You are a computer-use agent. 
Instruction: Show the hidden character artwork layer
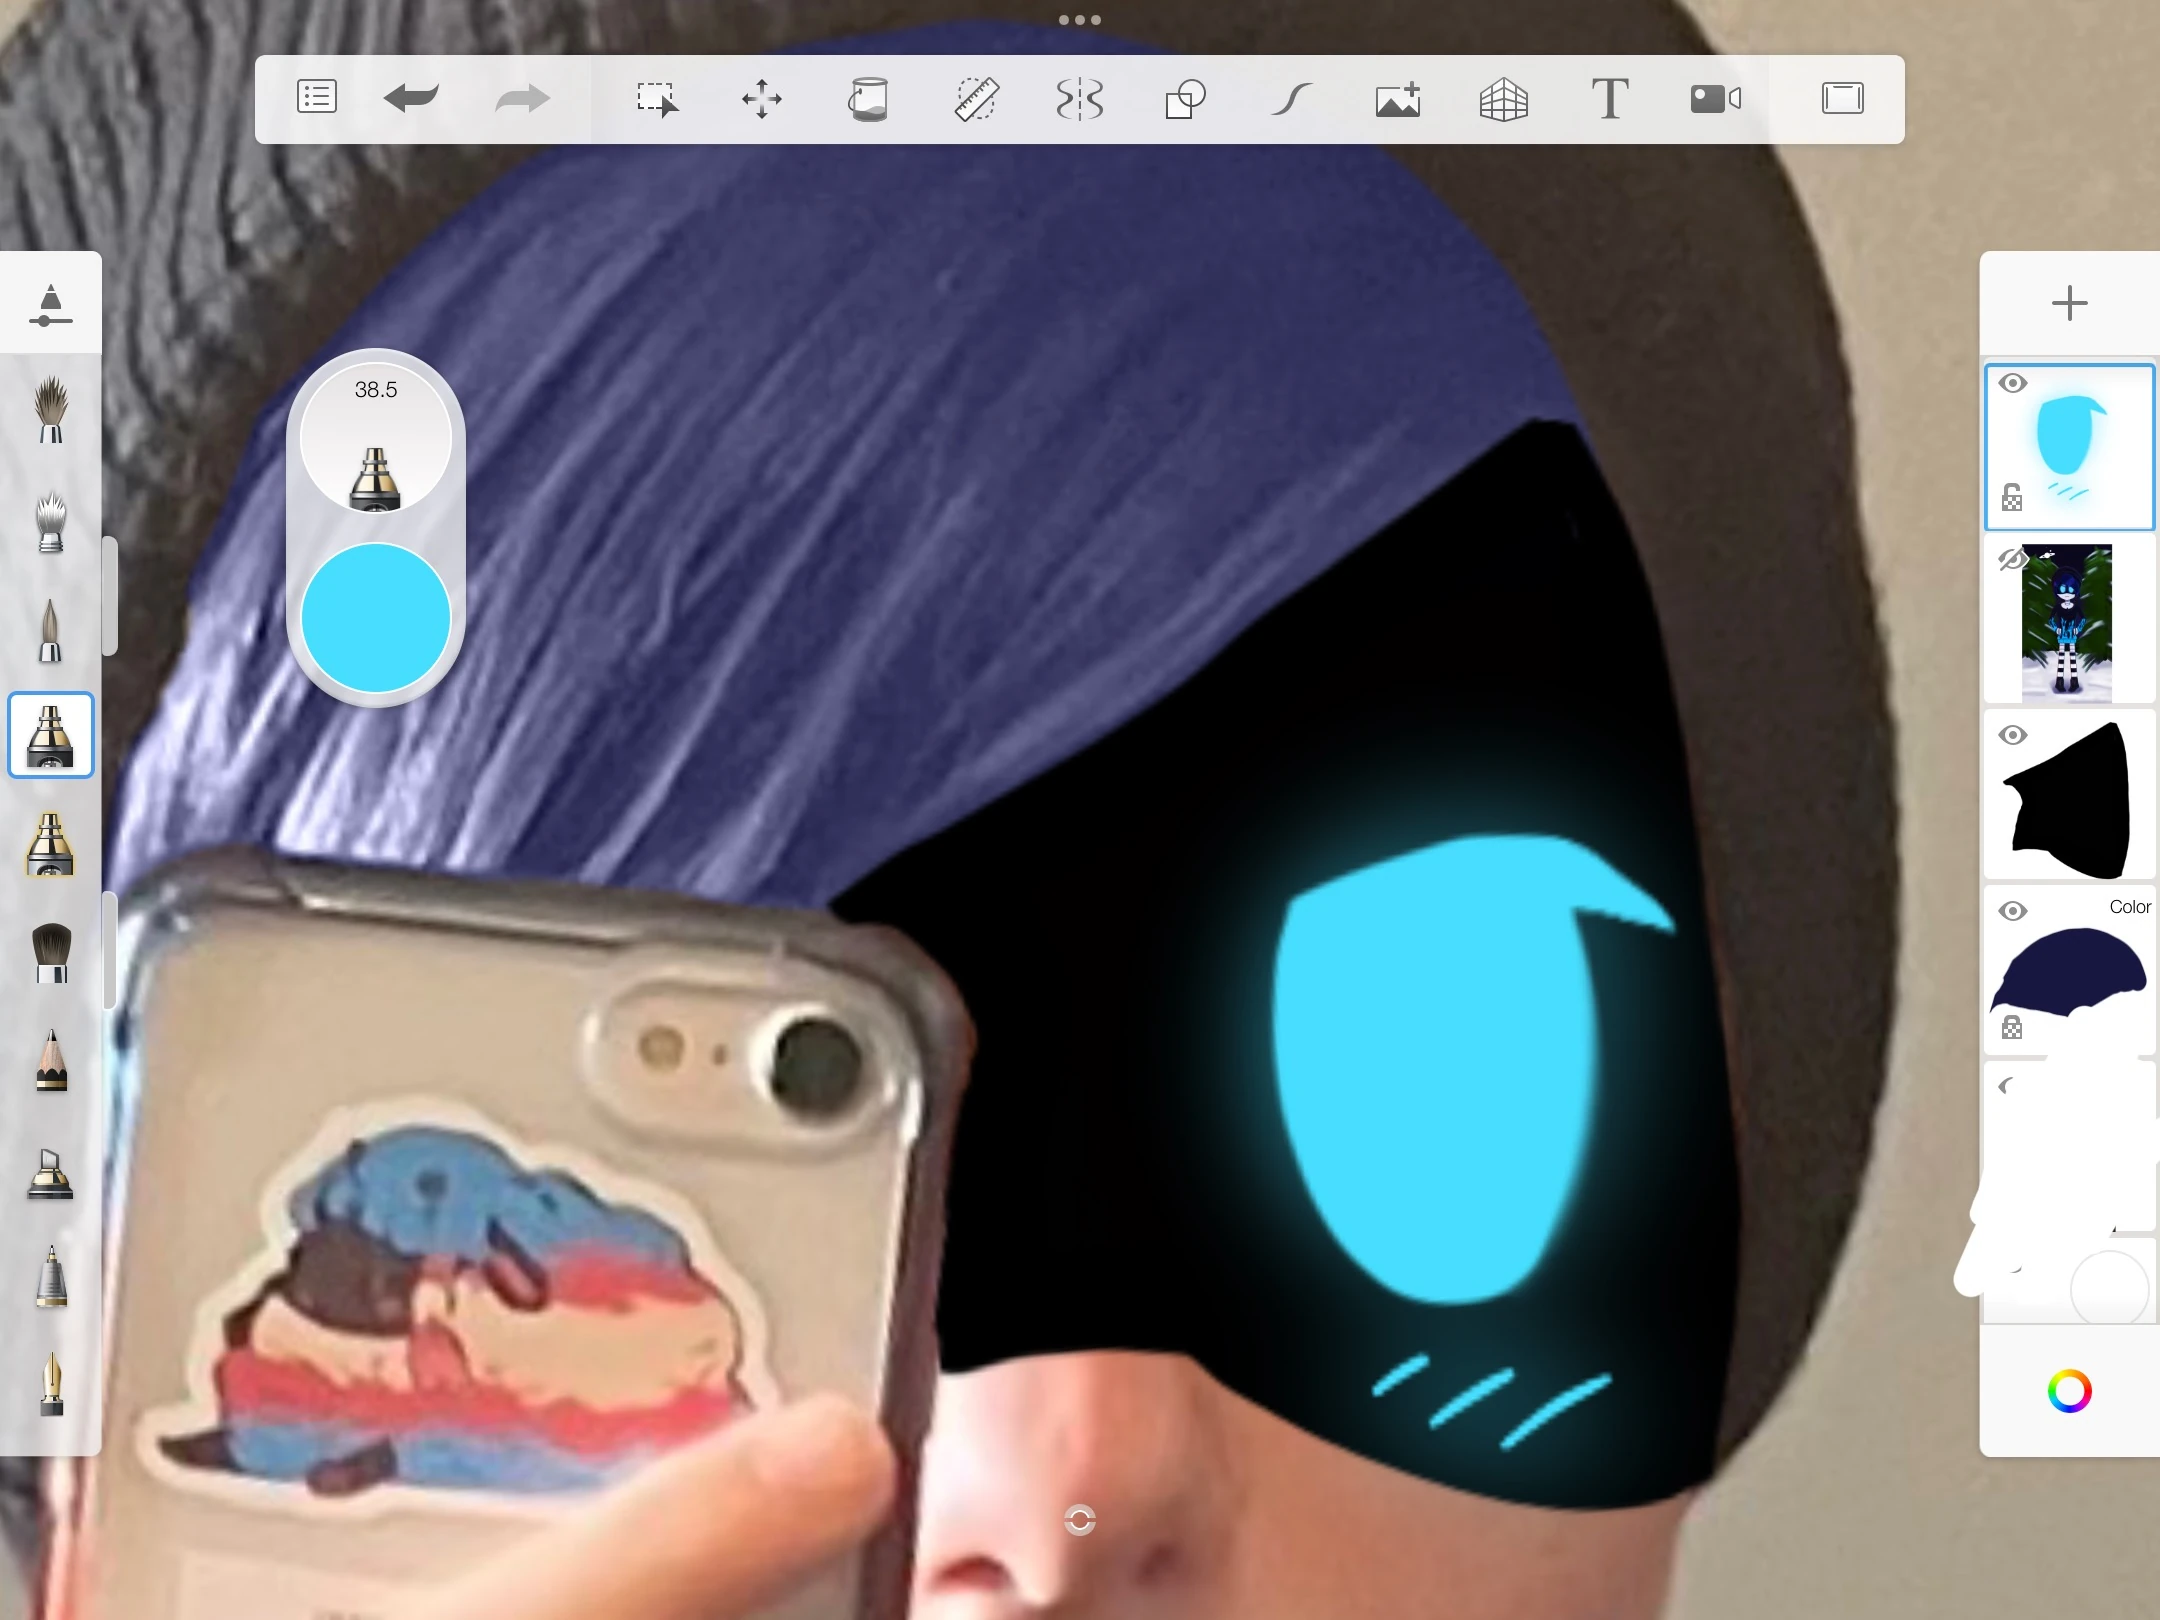pos(2012,560)
